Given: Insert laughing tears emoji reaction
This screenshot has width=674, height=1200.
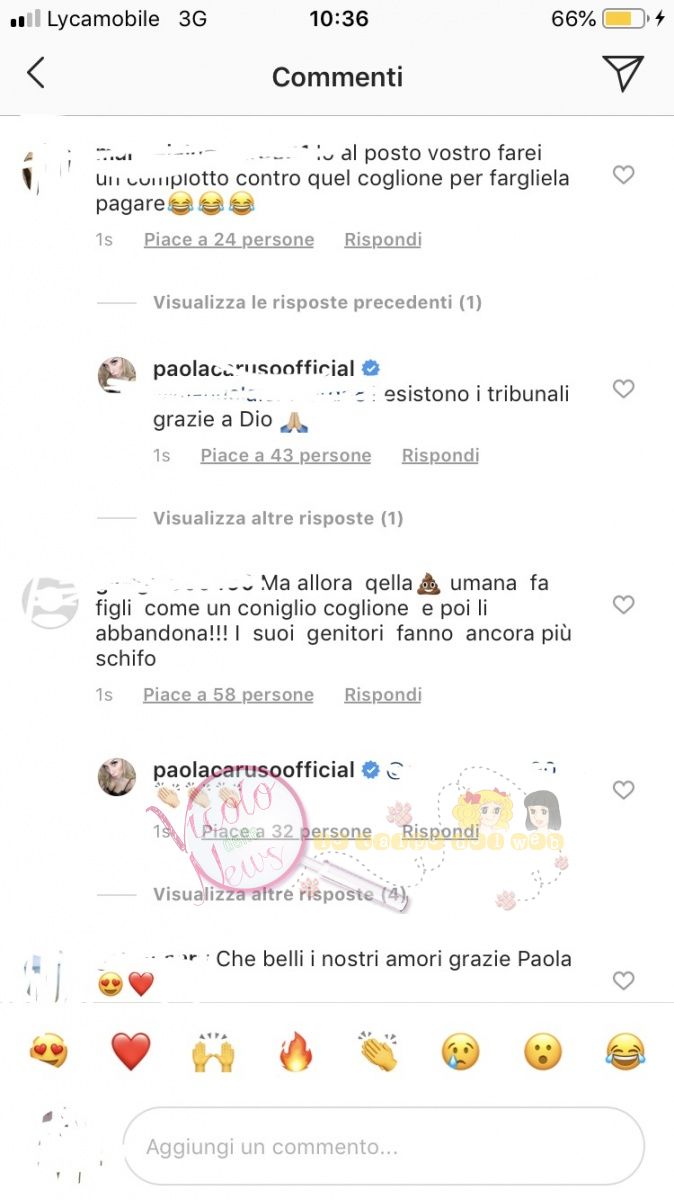Looking at the screenshot, I should [x=625, y=1052].
